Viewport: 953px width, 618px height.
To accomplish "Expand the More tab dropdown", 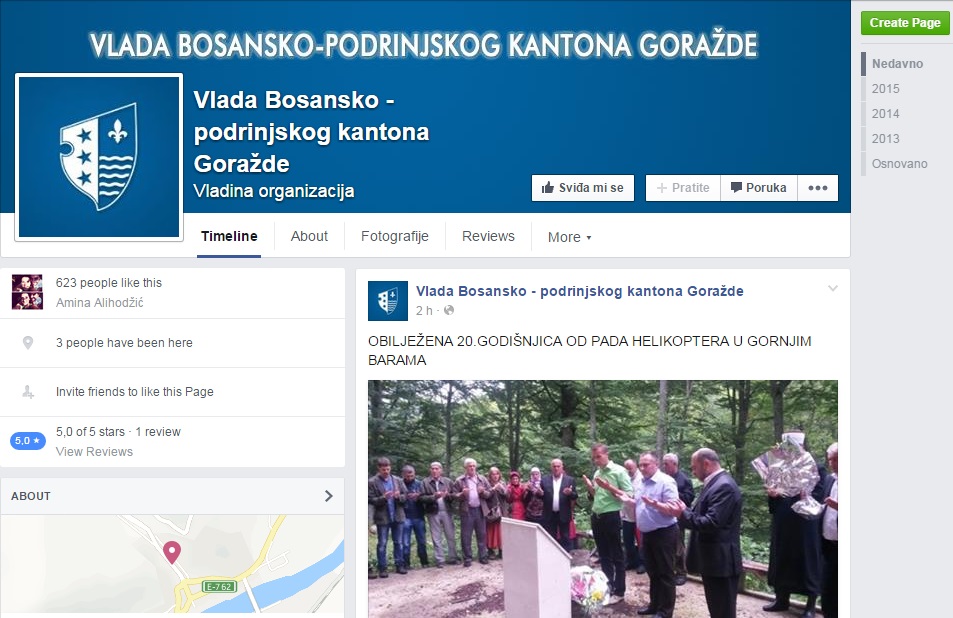I will coord(569,237).
